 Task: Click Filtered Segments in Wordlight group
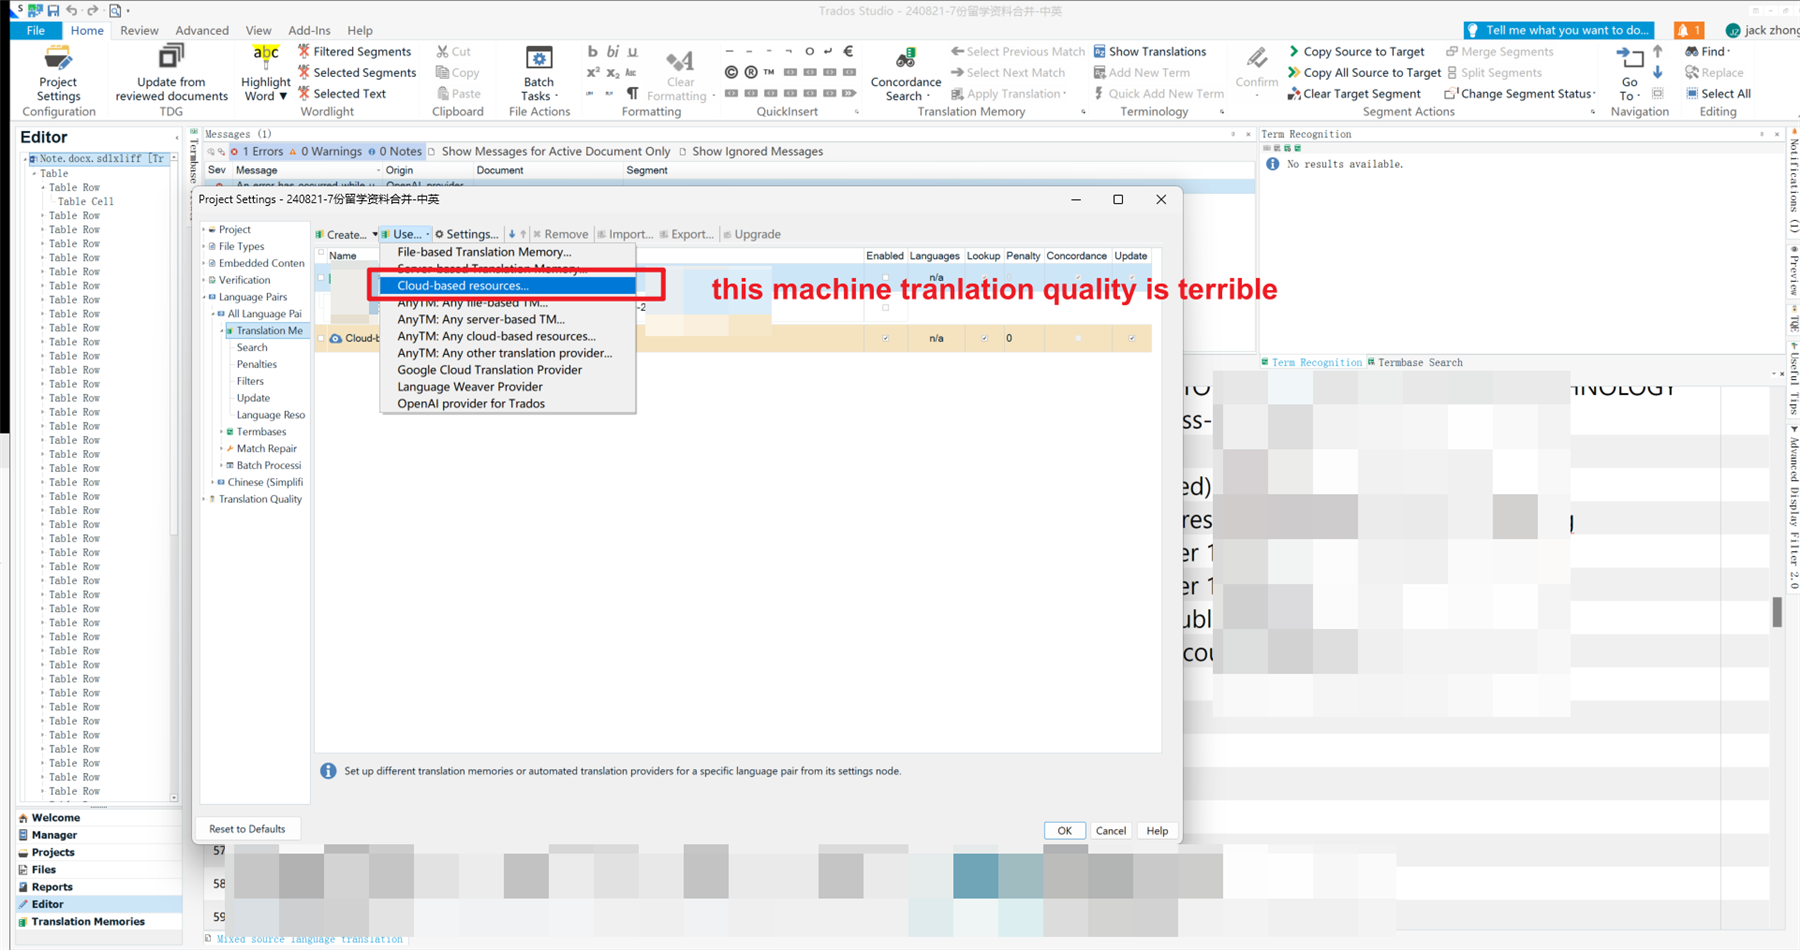[x=354, y=52]
